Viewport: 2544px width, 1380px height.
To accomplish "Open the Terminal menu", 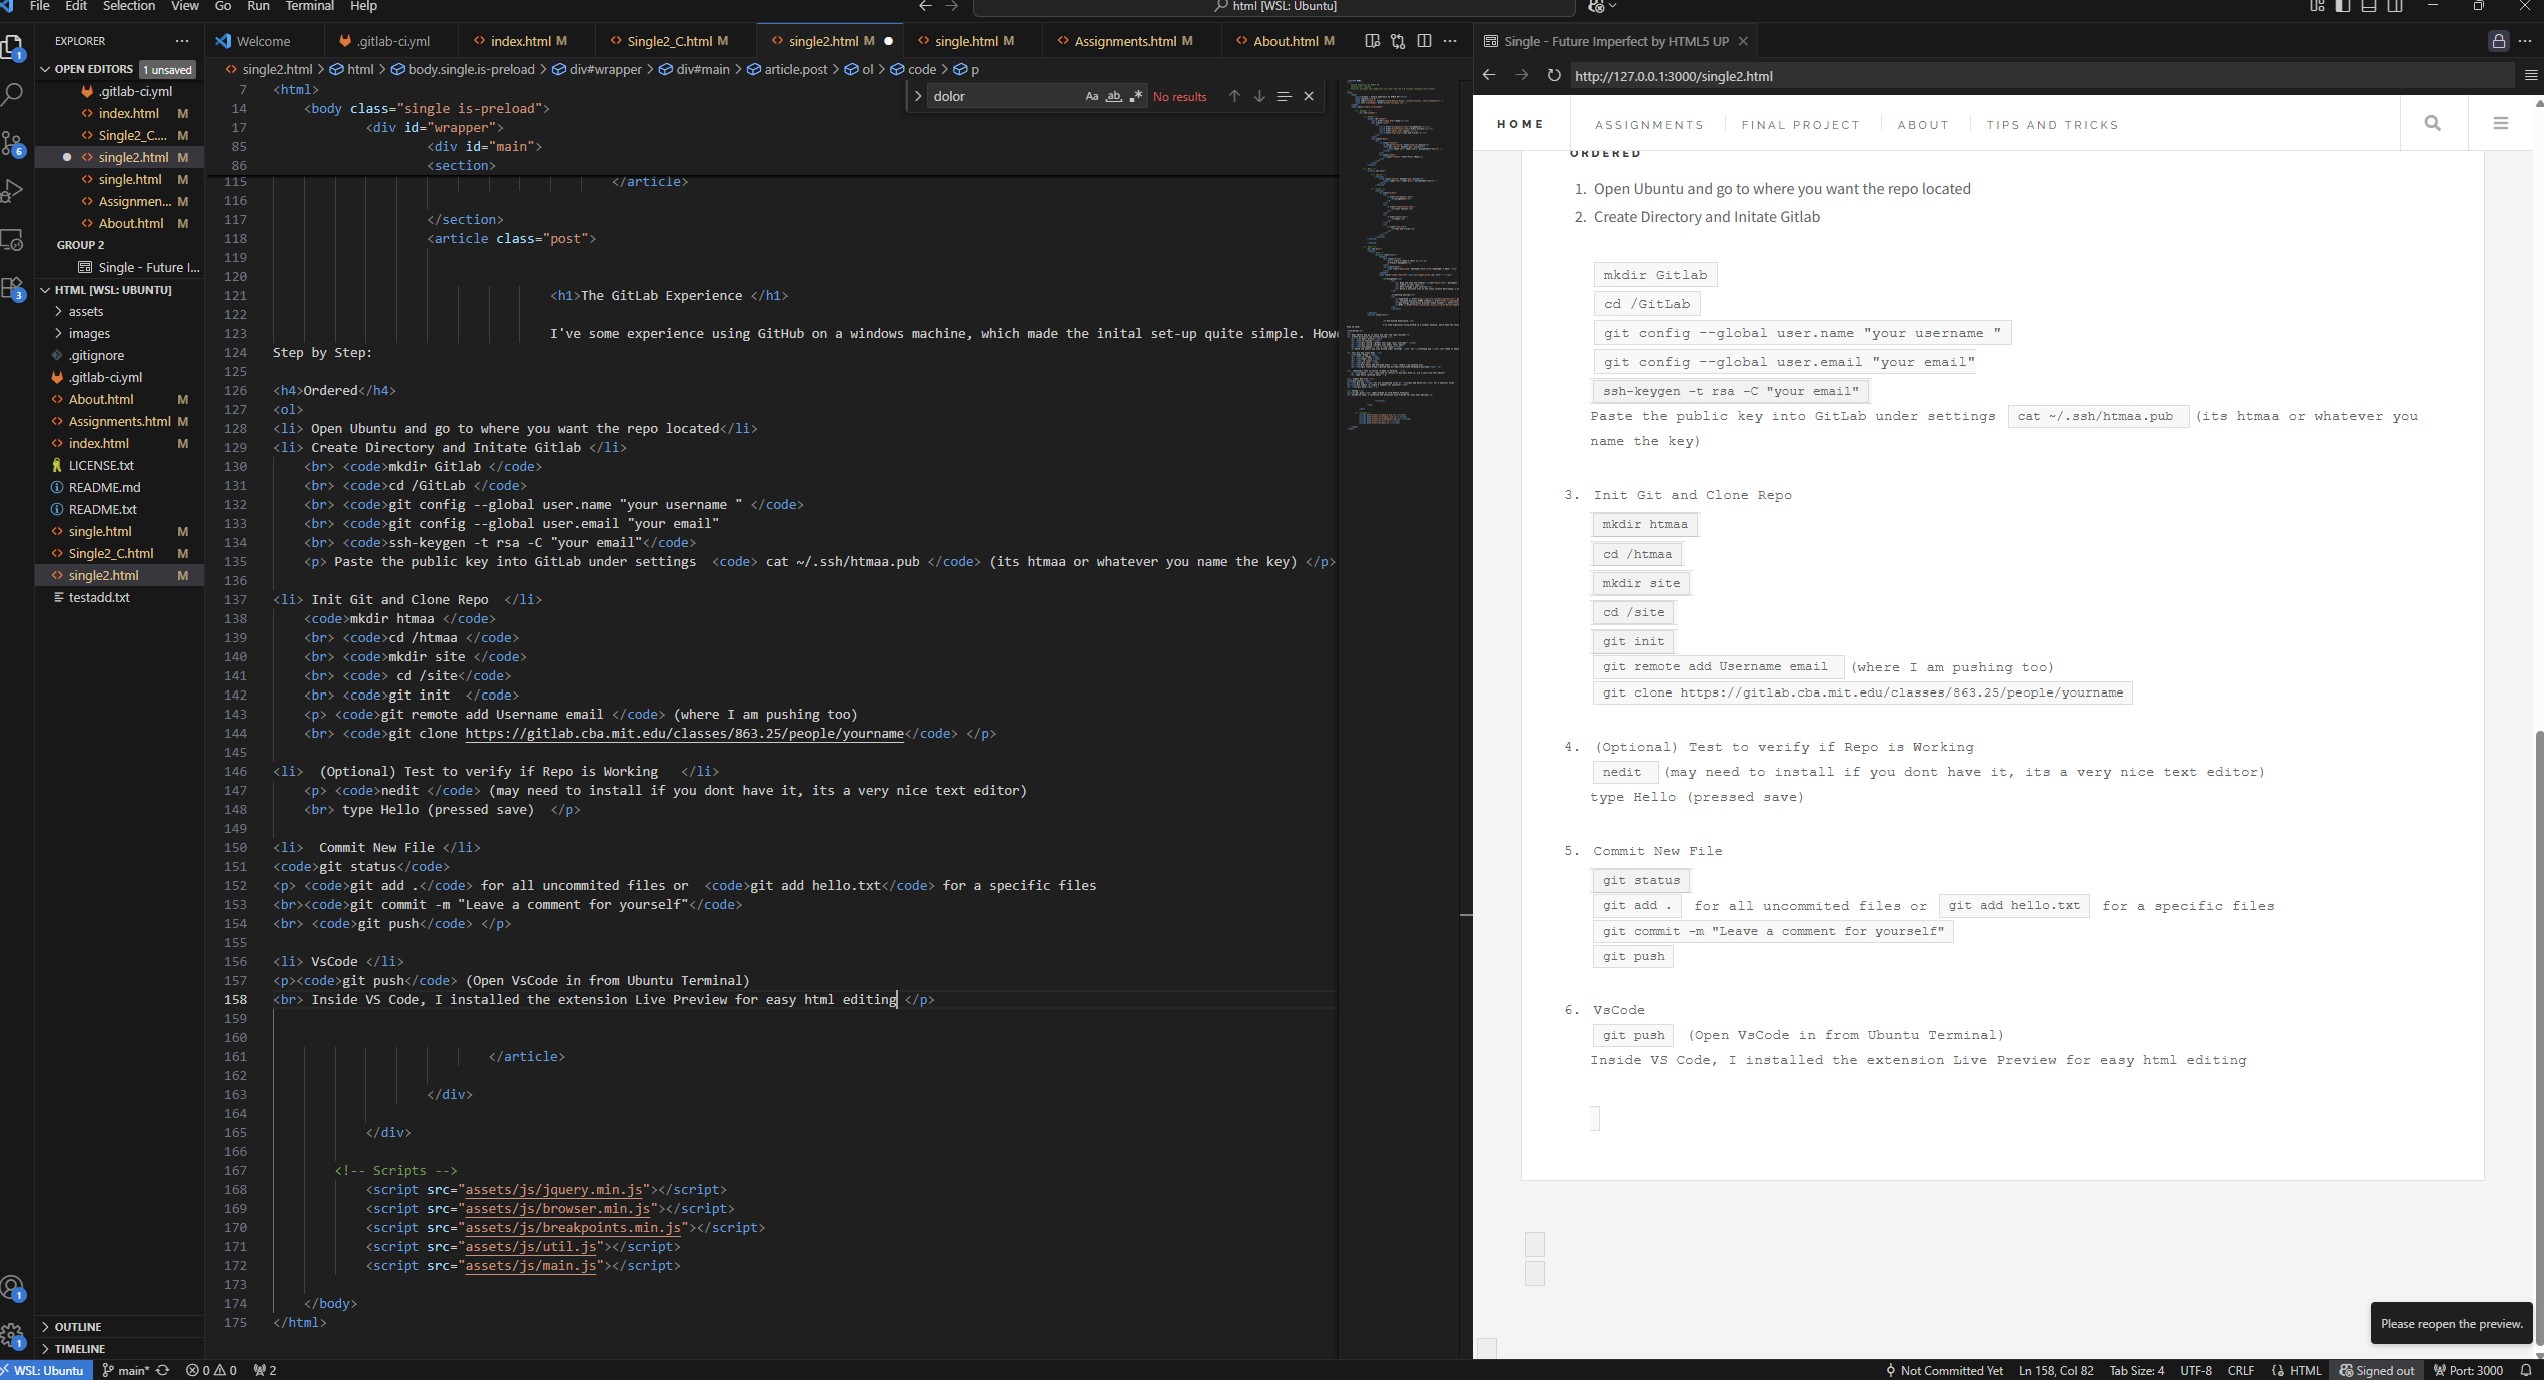I will coord(309,6).
